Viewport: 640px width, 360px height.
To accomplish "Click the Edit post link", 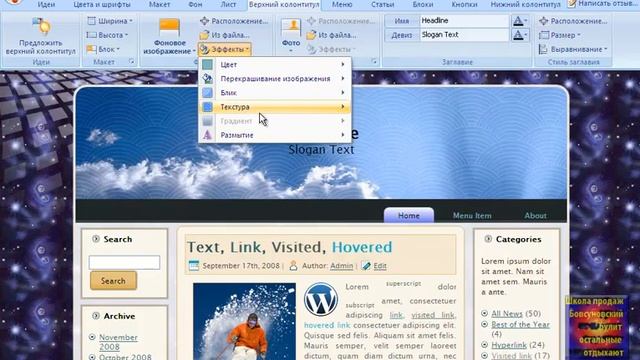I will coord(380,266).
